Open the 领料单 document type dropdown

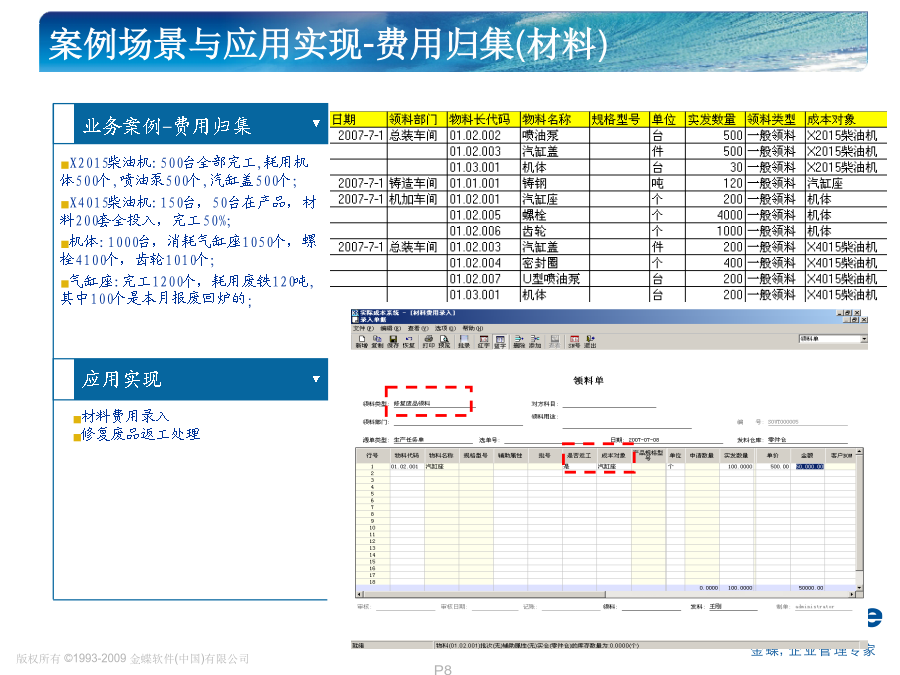[864, 339]
